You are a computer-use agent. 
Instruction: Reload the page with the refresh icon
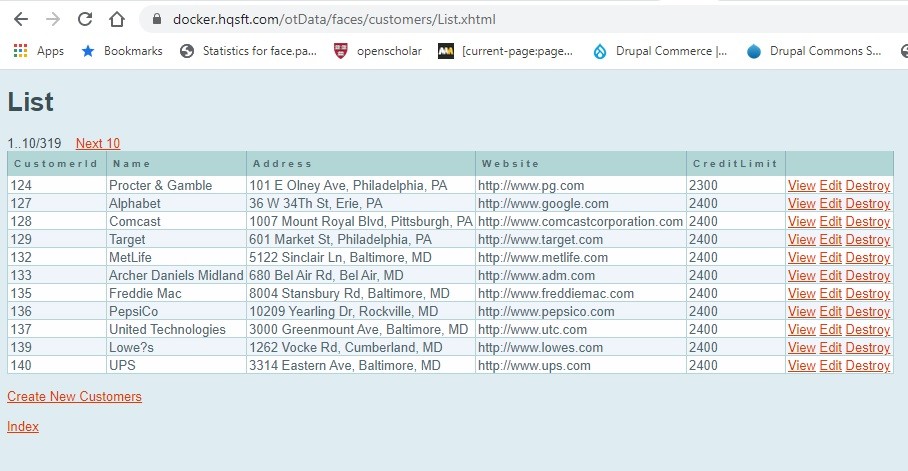point(85,19)
